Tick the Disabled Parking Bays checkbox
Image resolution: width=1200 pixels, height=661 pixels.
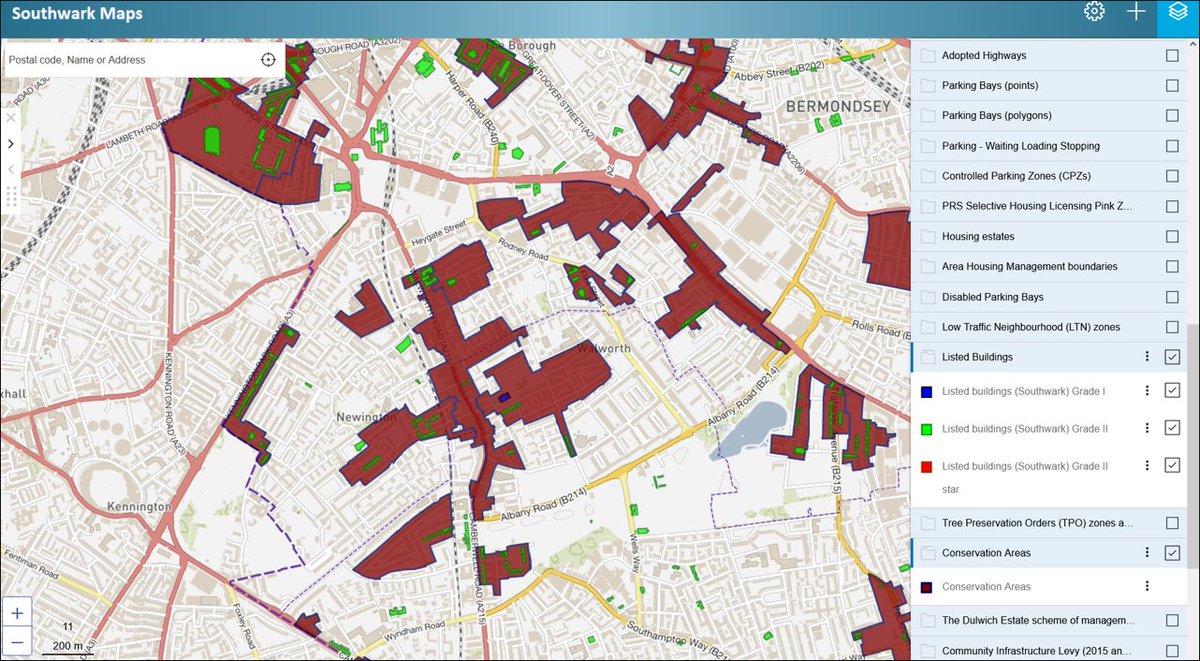pos(1172,297)
